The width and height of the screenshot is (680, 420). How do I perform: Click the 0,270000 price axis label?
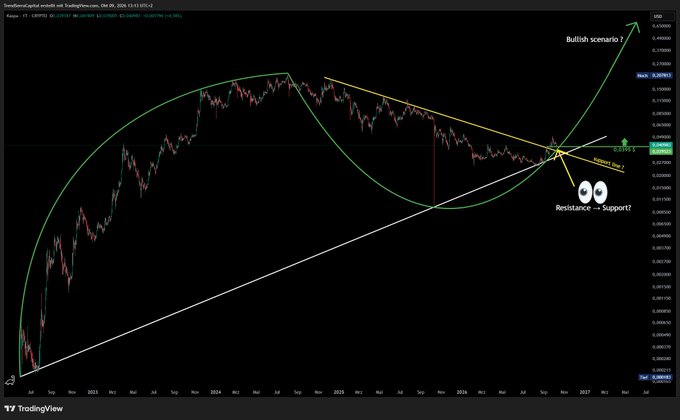click(x=661, y=63)
